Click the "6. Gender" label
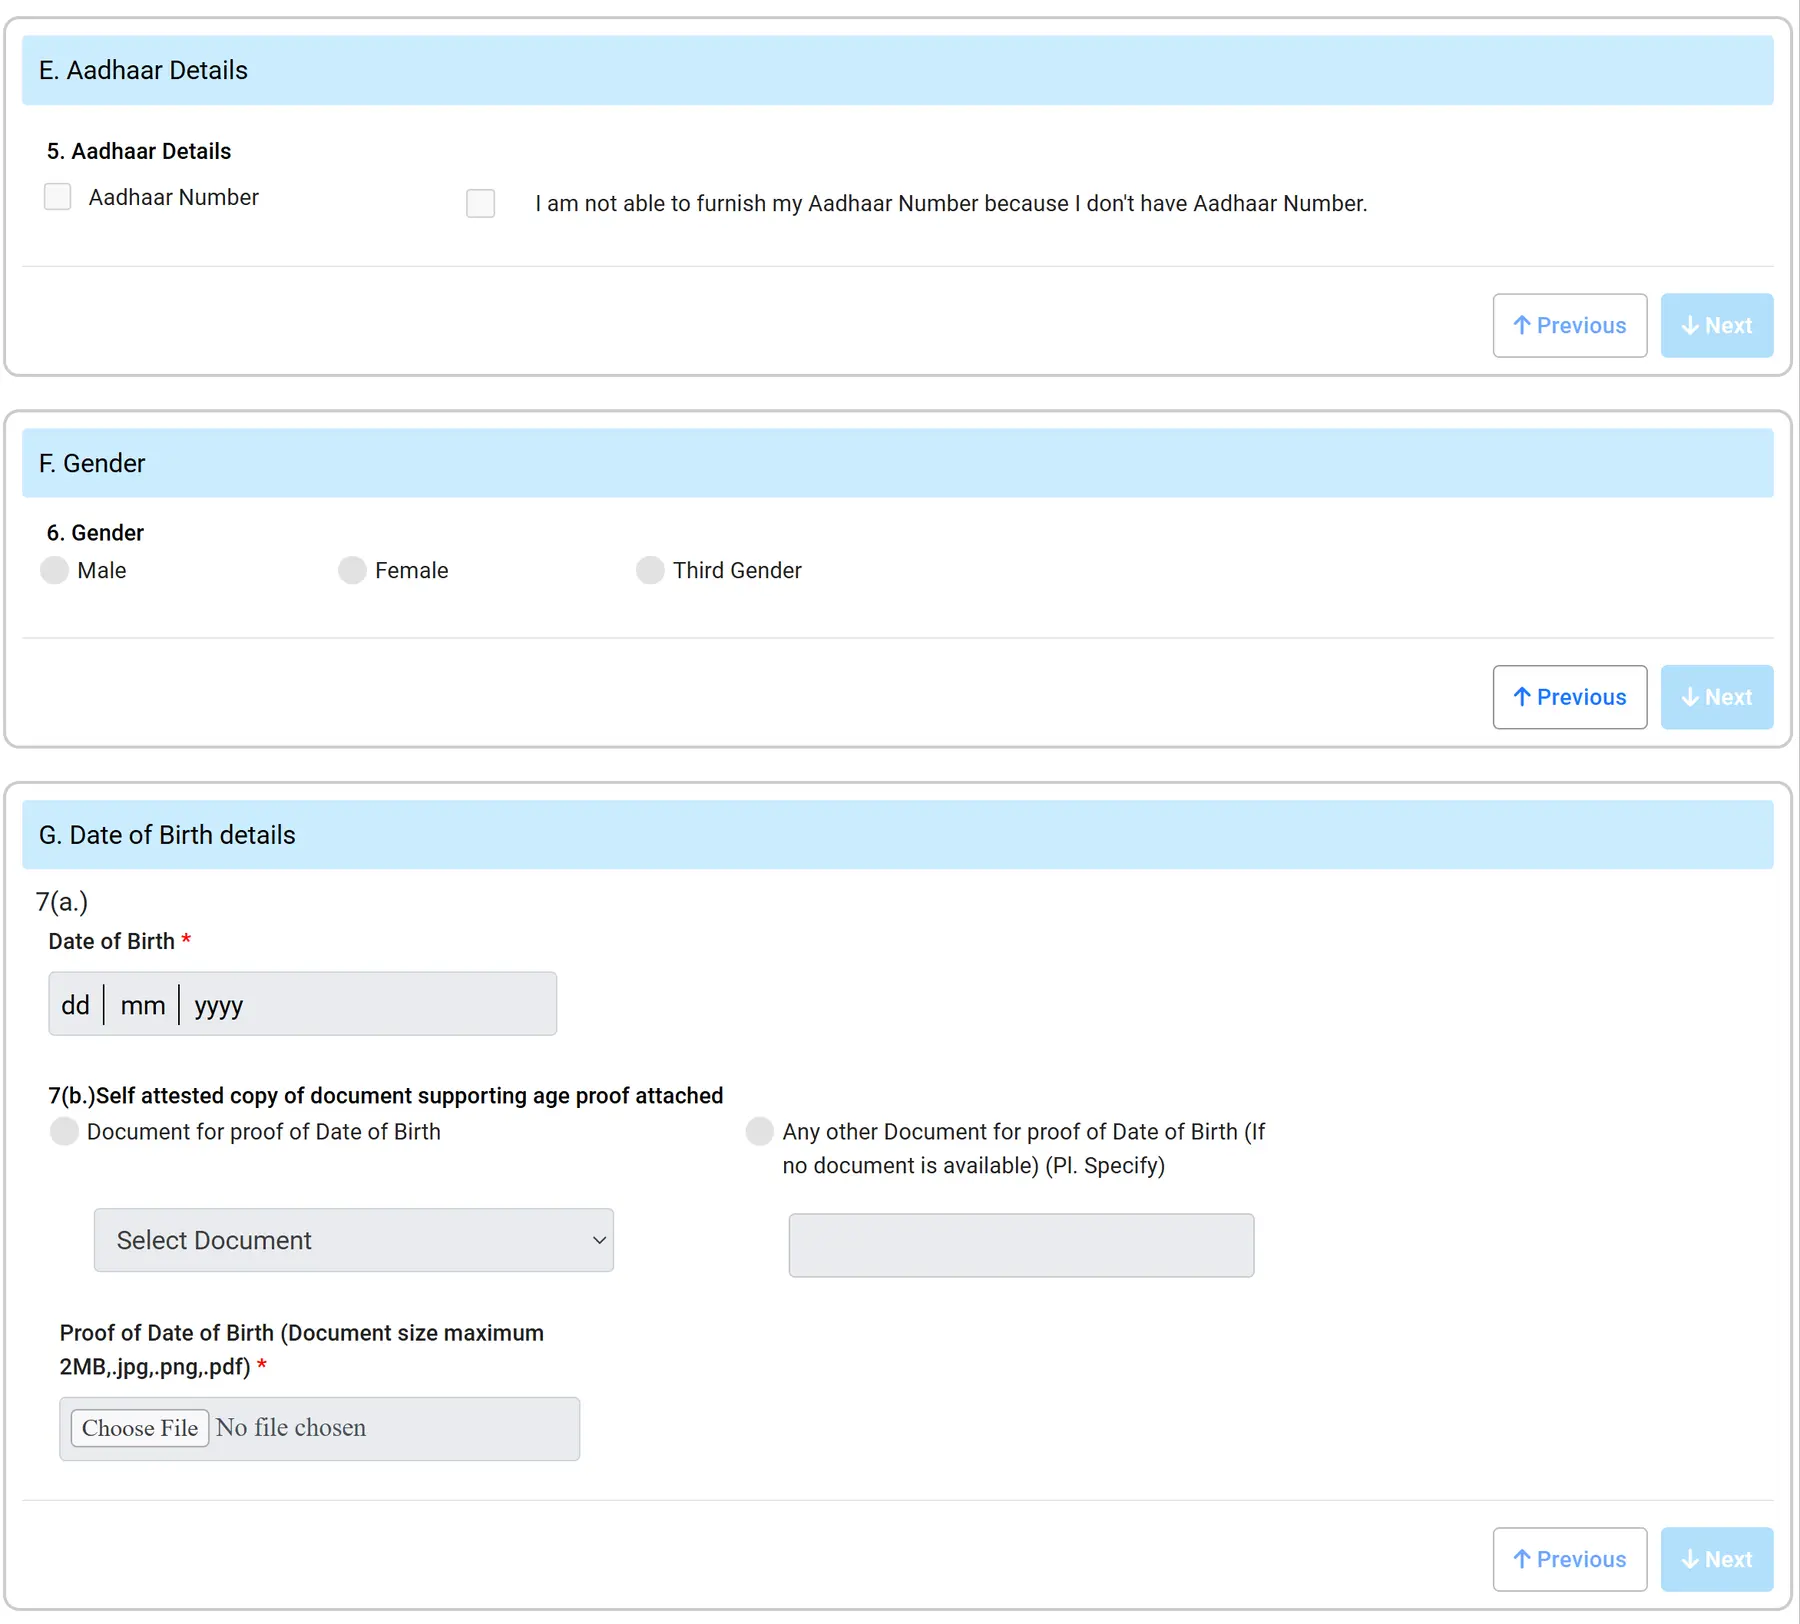This screenshot has width=1800, height=1624. point(95,533)
